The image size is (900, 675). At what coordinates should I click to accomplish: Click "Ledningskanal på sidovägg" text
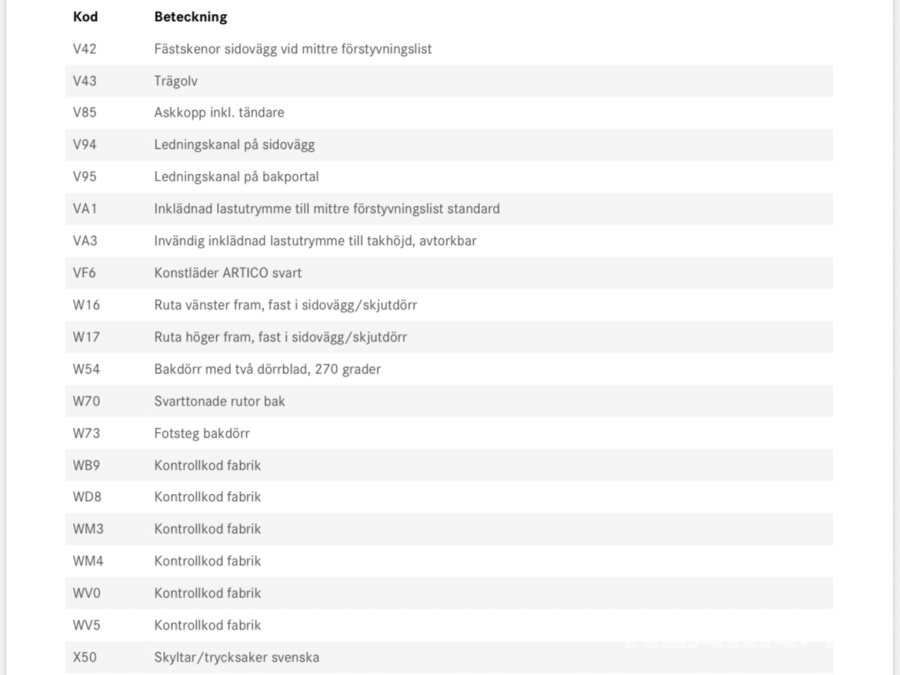pyautogui.click(x=234, y=145)
